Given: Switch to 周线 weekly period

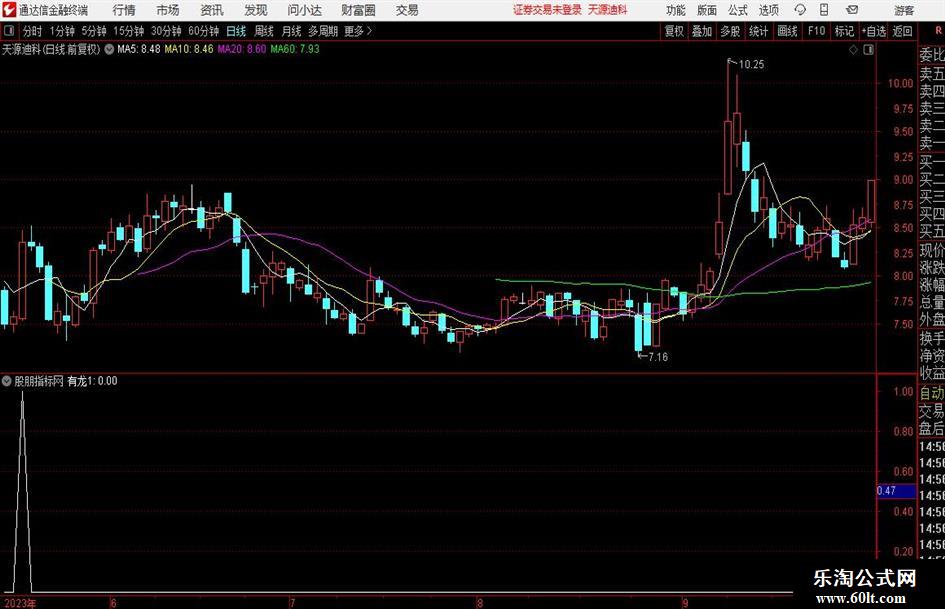Looking at the screenshot, I should pos(263,31).
